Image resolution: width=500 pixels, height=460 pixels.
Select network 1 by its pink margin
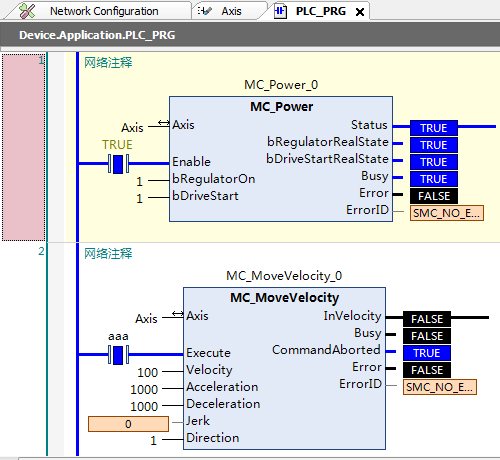point(23,147)
